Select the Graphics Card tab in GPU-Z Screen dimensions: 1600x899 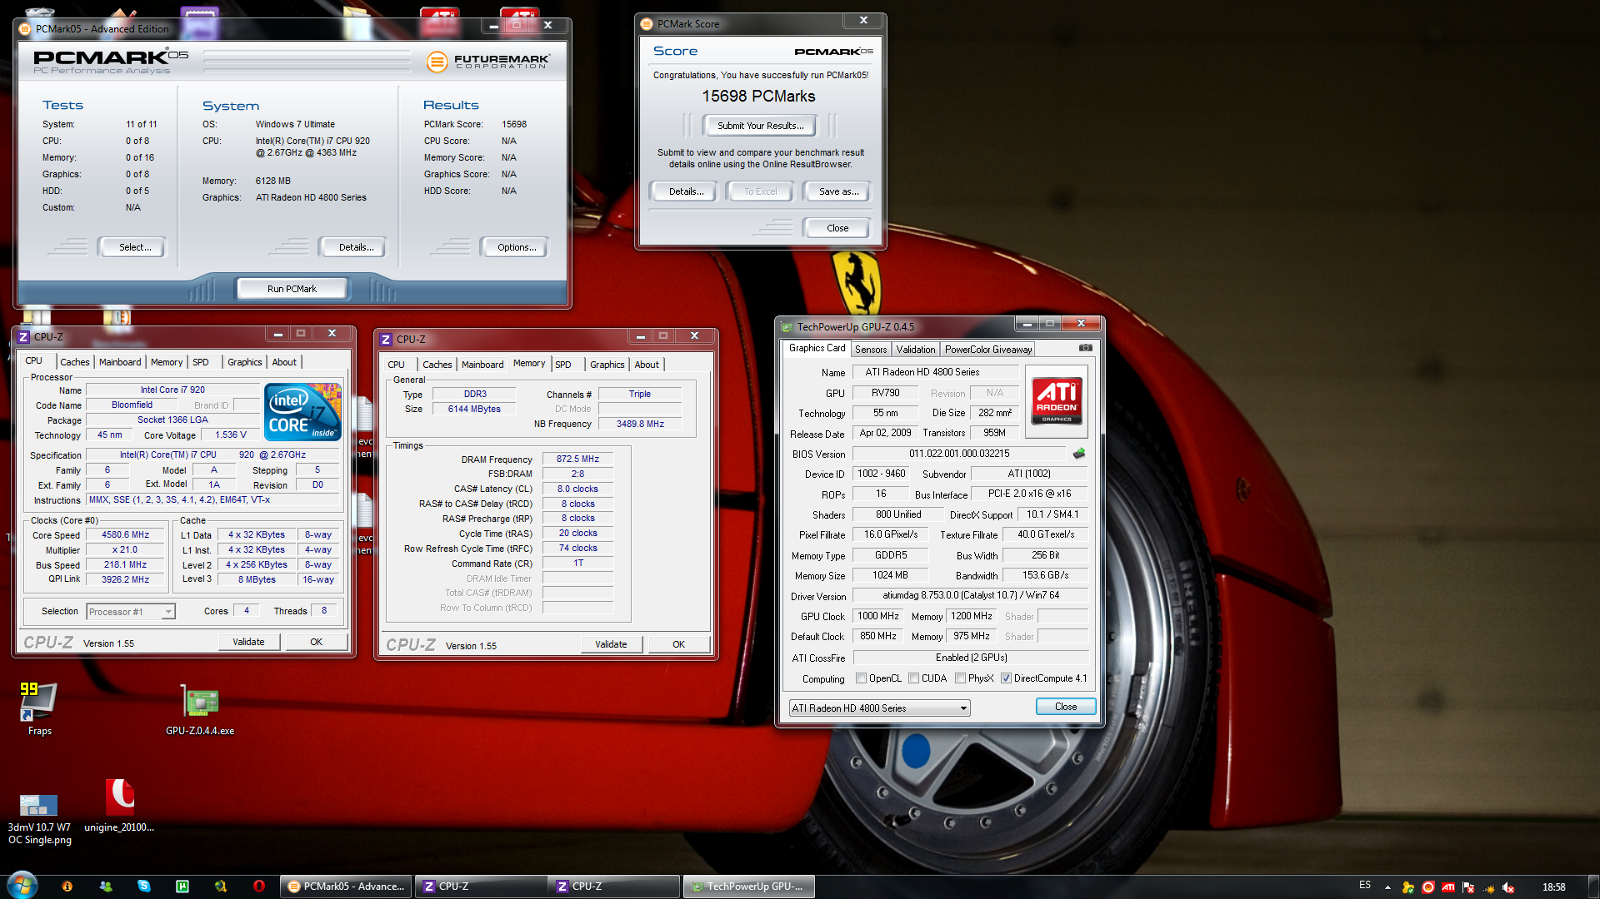click(x=817, y=348)
